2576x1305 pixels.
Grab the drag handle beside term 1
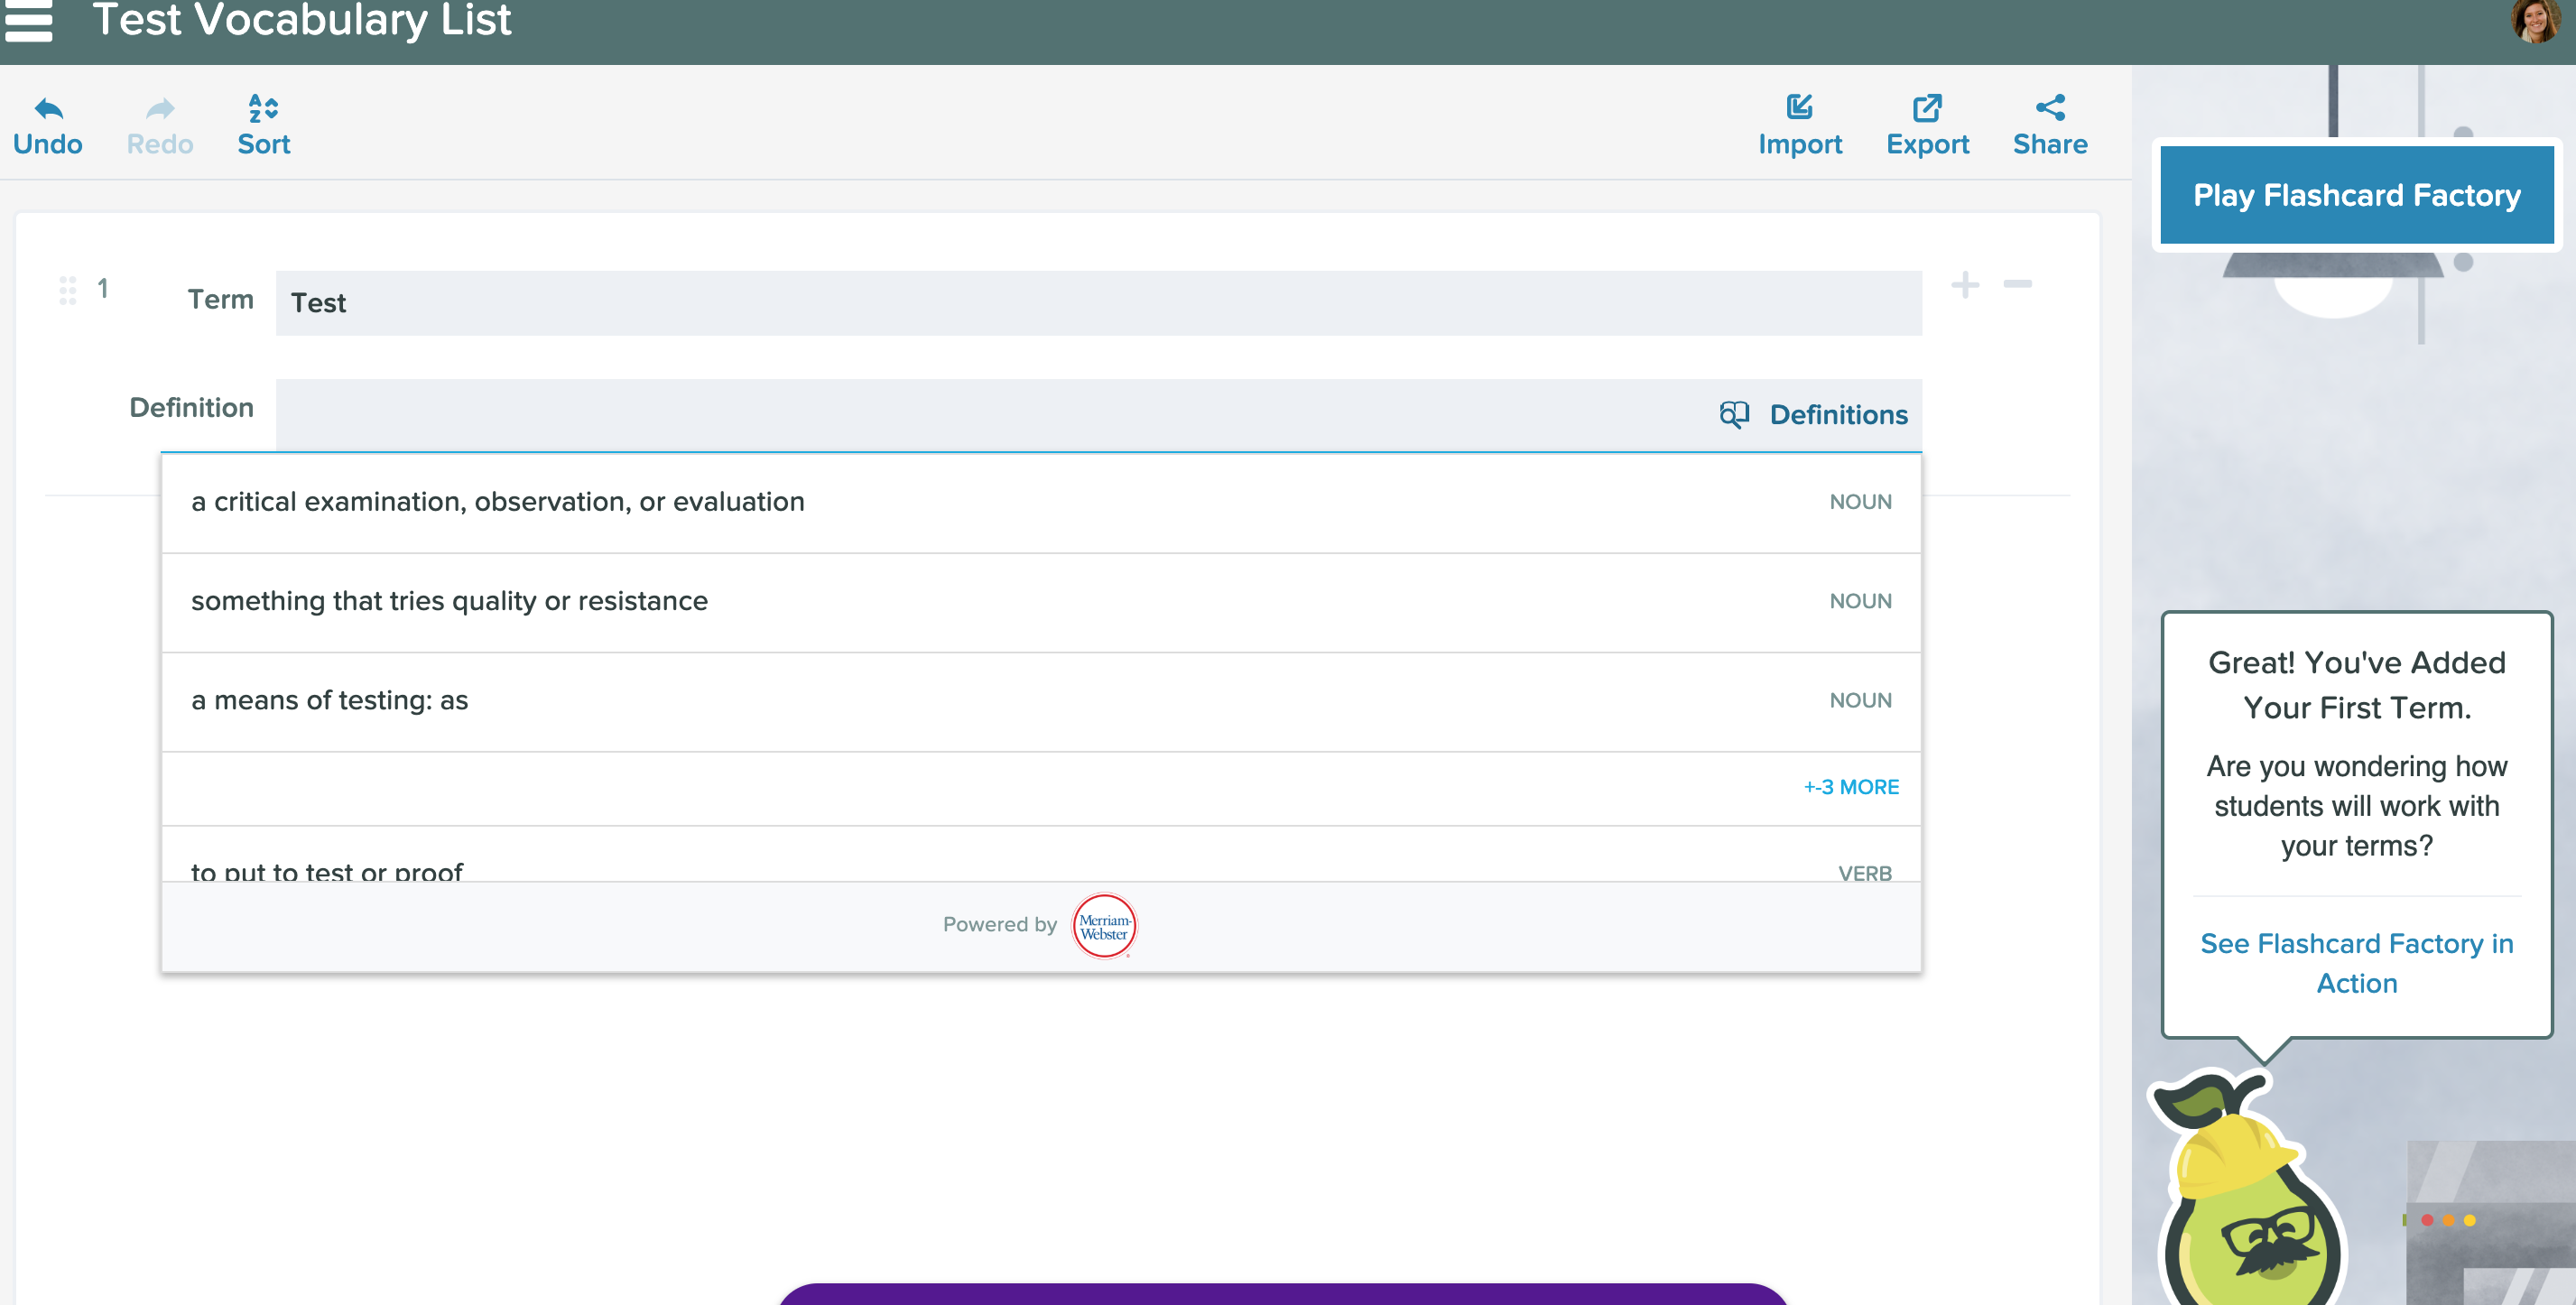tap(67, 290)
